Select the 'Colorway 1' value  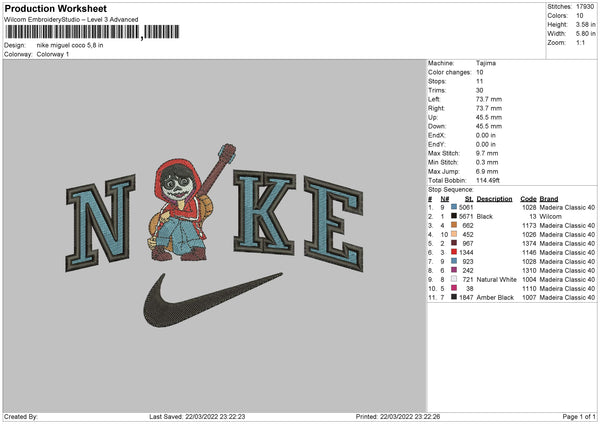point(53,54)
